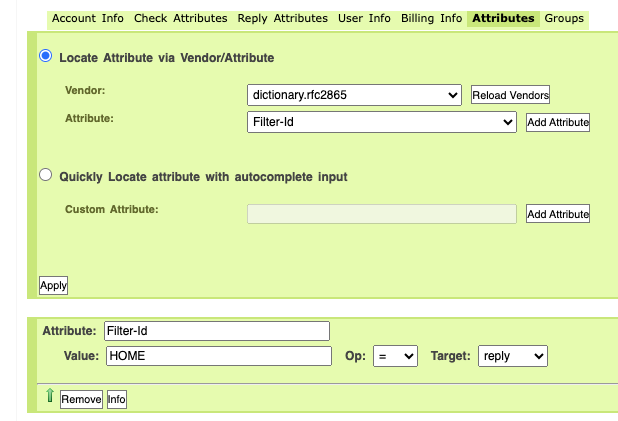Image resolution: width=618 pixels, height=421 pixels.
Task: Select Quickly Locate attribute with autocomplete radio
Action: click(x=45, y=176)
